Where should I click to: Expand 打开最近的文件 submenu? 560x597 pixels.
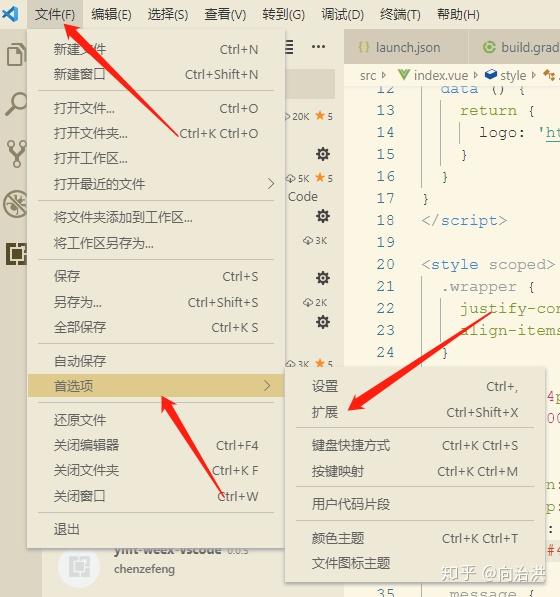click(x=156, y=184)
